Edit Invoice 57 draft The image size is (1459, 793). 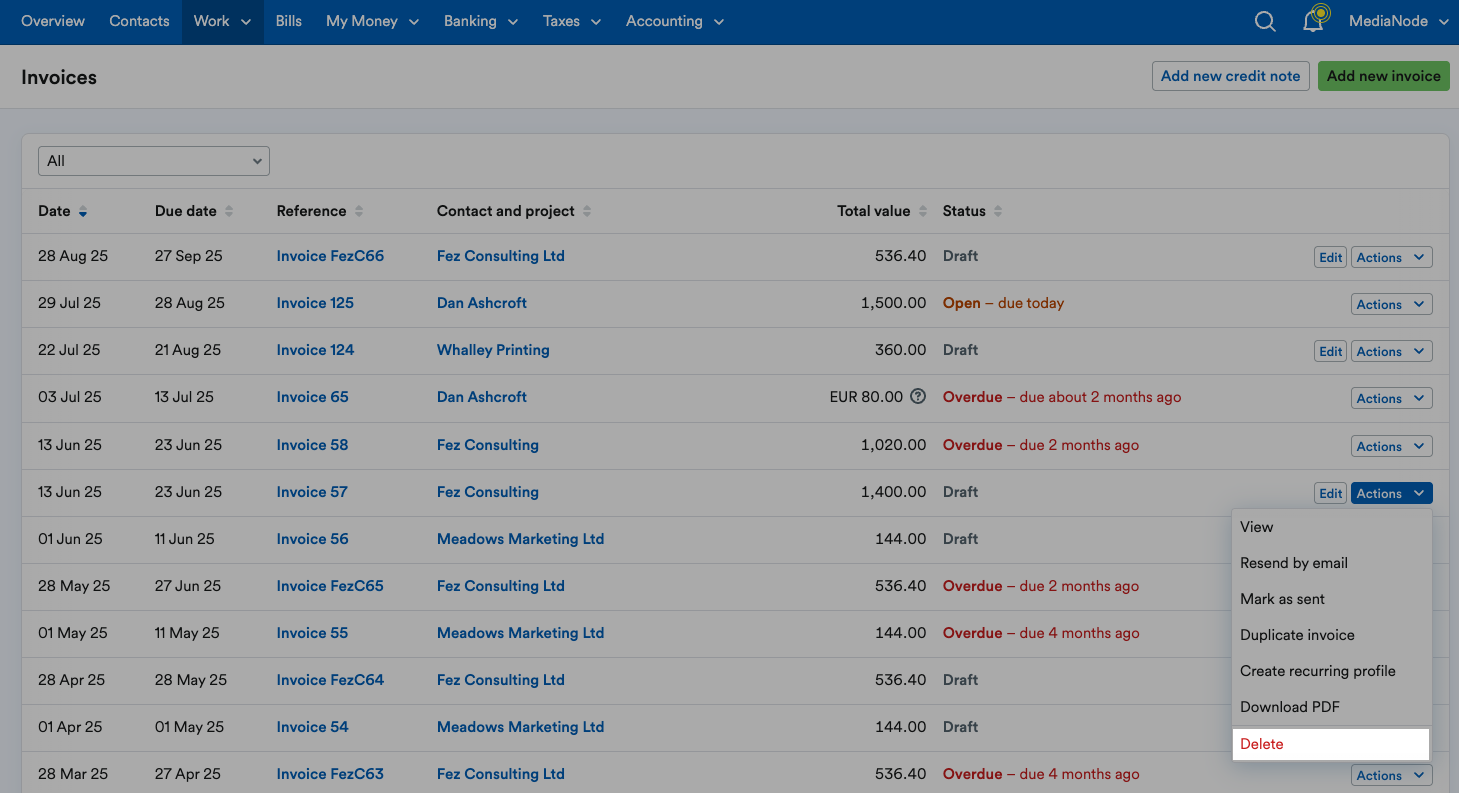(1330, 494)
